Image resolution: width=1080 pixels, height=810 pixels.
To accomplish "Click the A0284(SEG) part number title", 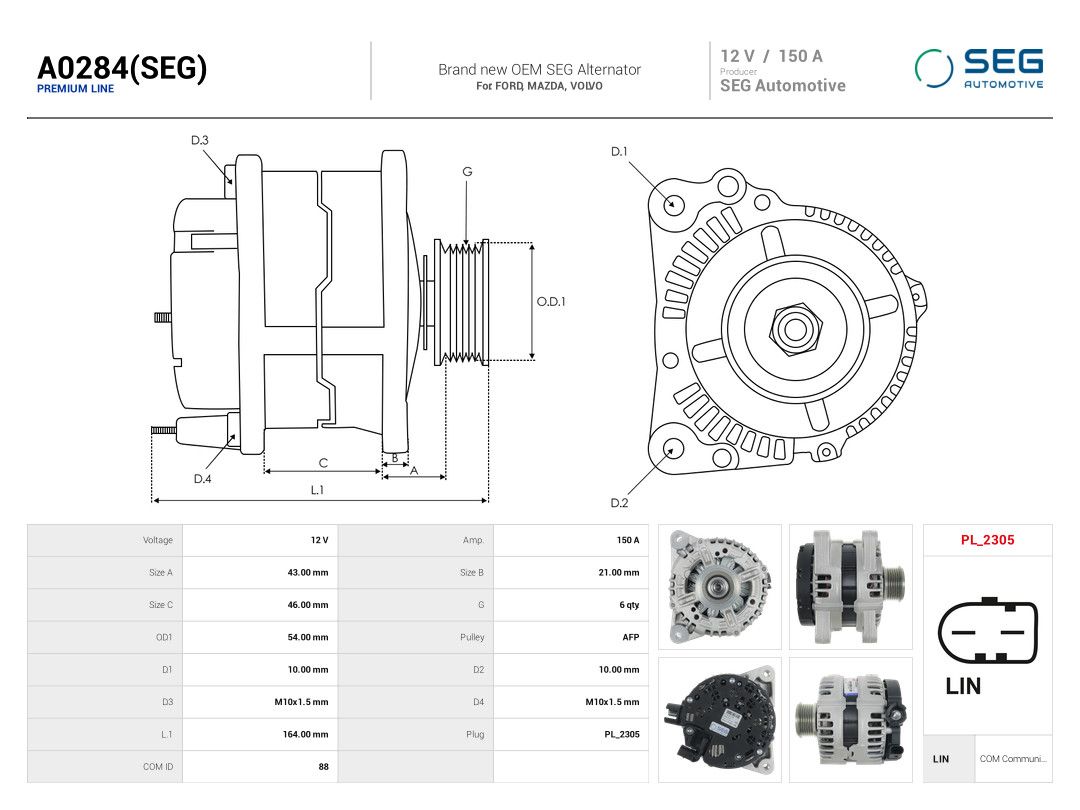I will (x=122, y=68).
